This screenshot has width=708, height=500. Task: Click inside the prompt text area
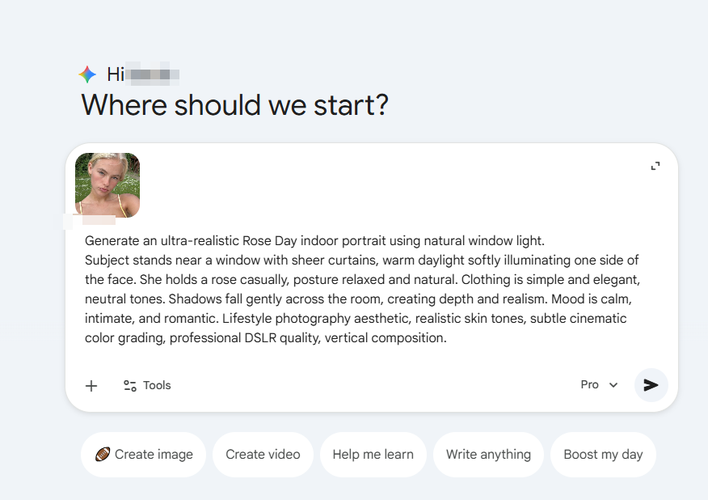click(360, 290)
